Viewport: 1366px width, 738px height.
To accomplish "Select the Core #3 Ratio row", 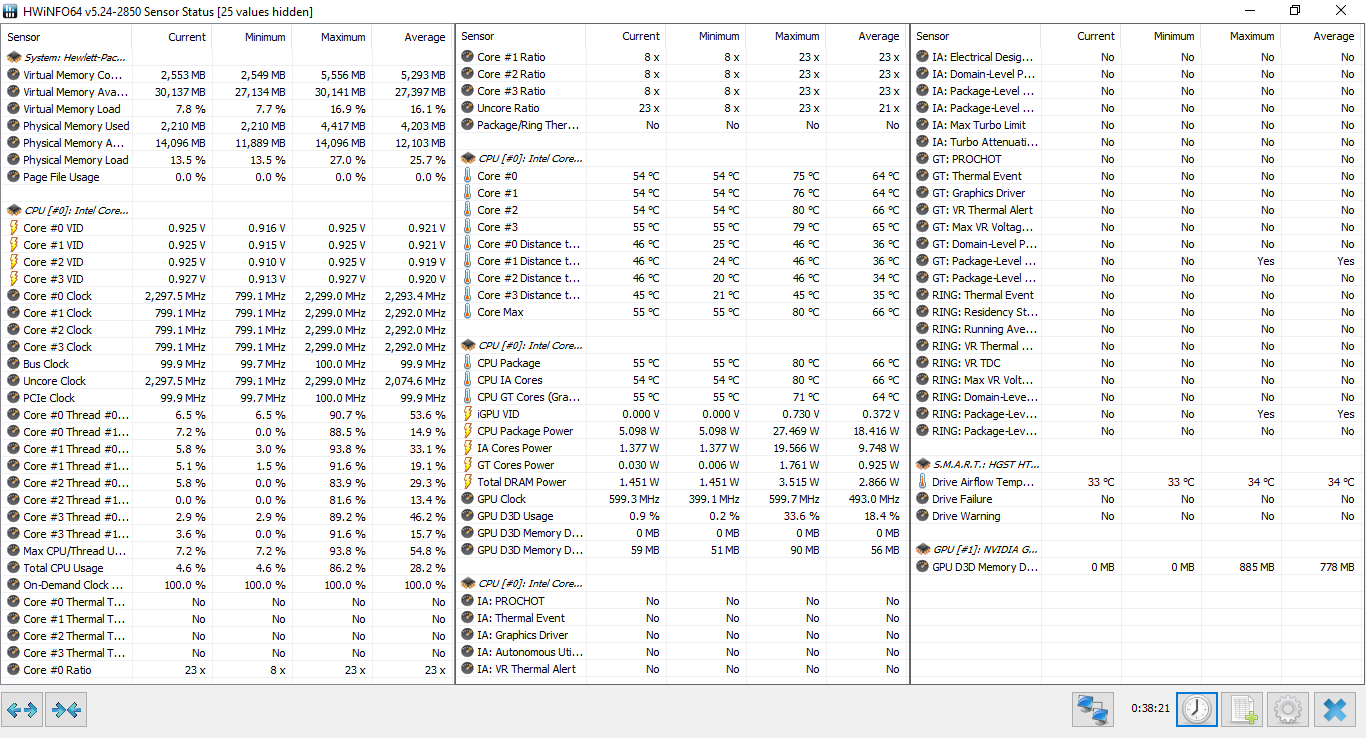I will click(x=682, y=91).
